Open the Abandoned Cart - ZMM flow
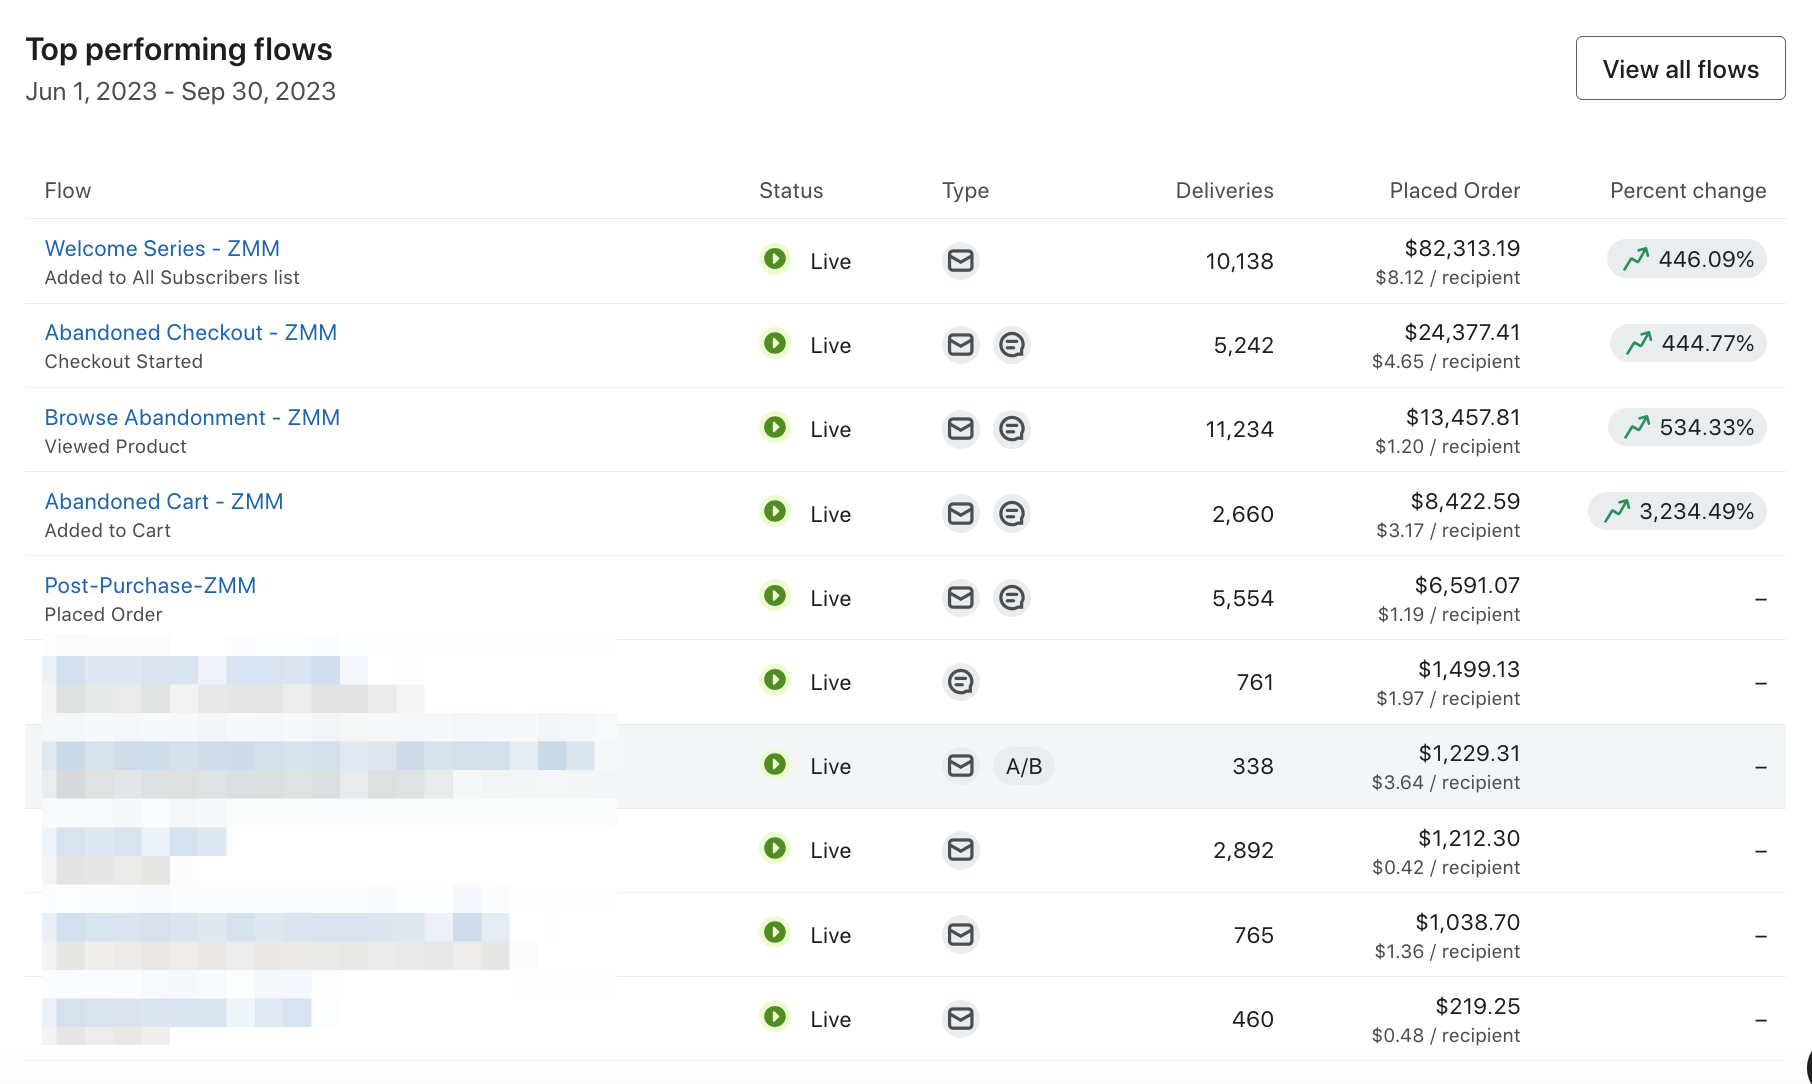 point(164,501)
